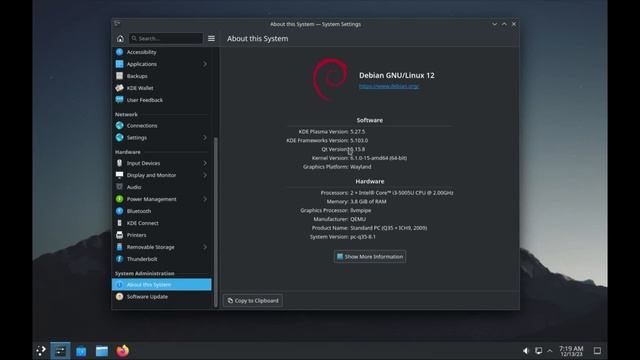The width and height of the screenshot is (640, 360).
Task: Open Removable Storage icon
Action: [x=119, y=247]
